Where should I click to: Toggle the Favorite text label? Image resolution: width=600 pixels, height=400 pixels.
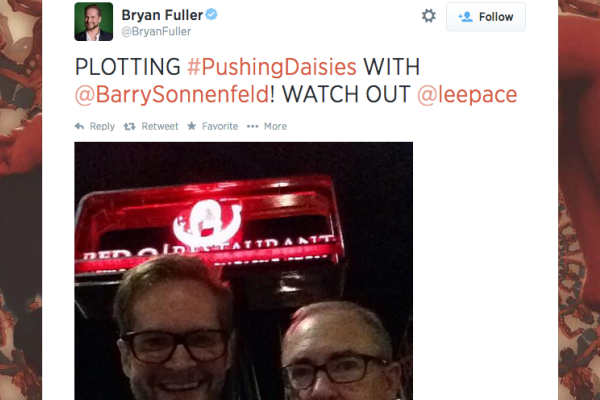click(x=220, y=126)
